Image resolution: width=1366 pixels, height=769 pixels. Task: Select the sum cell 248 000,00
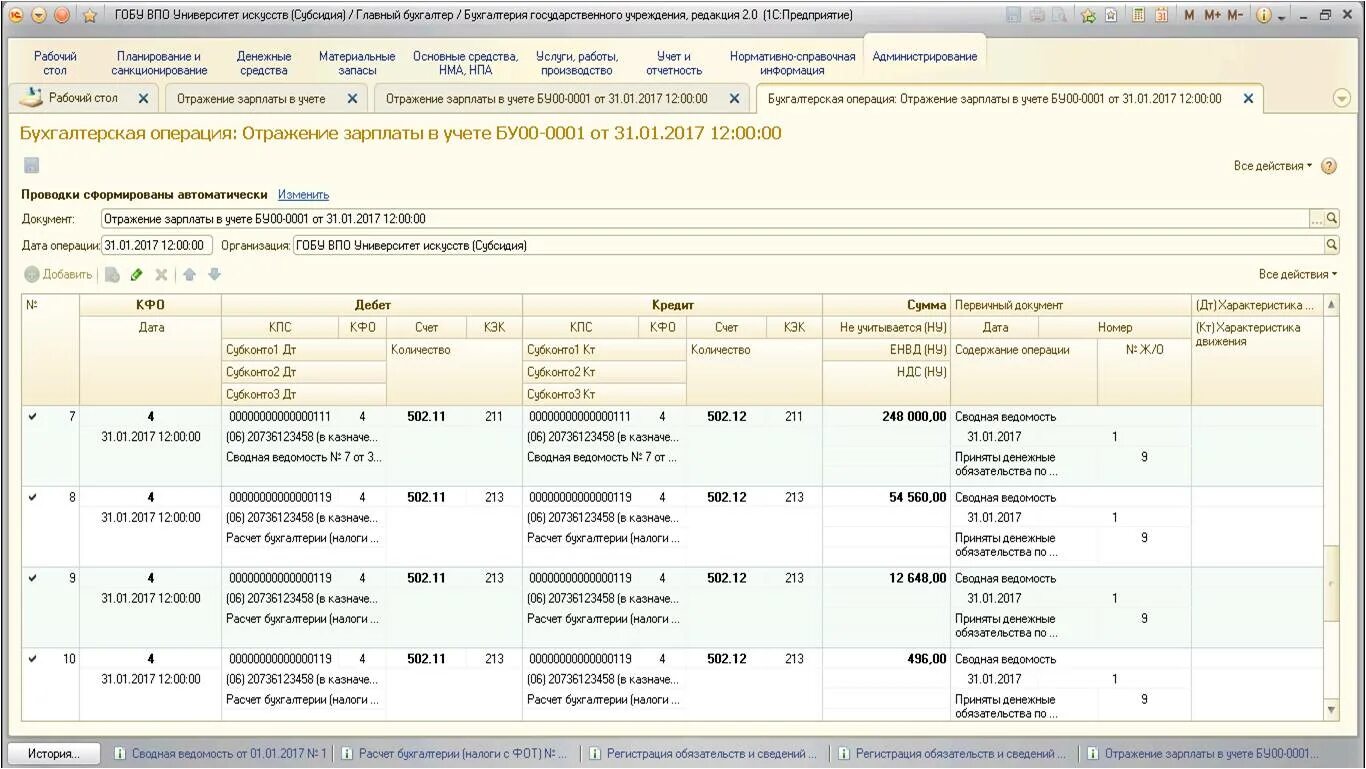point(885,417)
